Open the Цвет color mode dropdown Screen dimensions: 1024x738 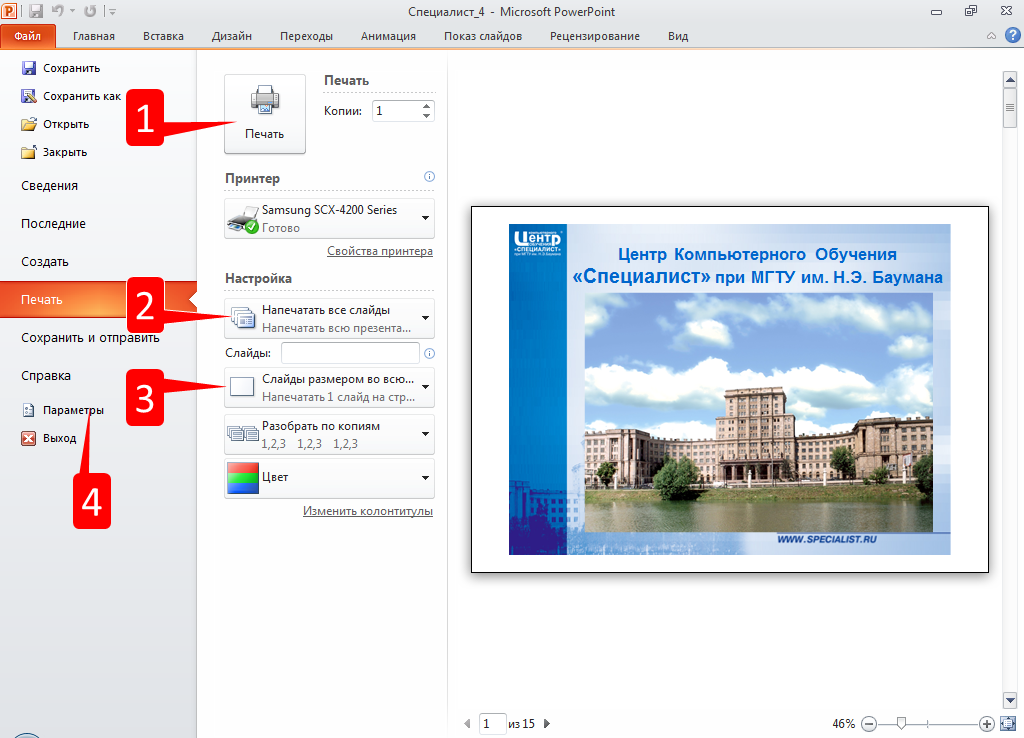pyautogui.click(x=329, y=478)
